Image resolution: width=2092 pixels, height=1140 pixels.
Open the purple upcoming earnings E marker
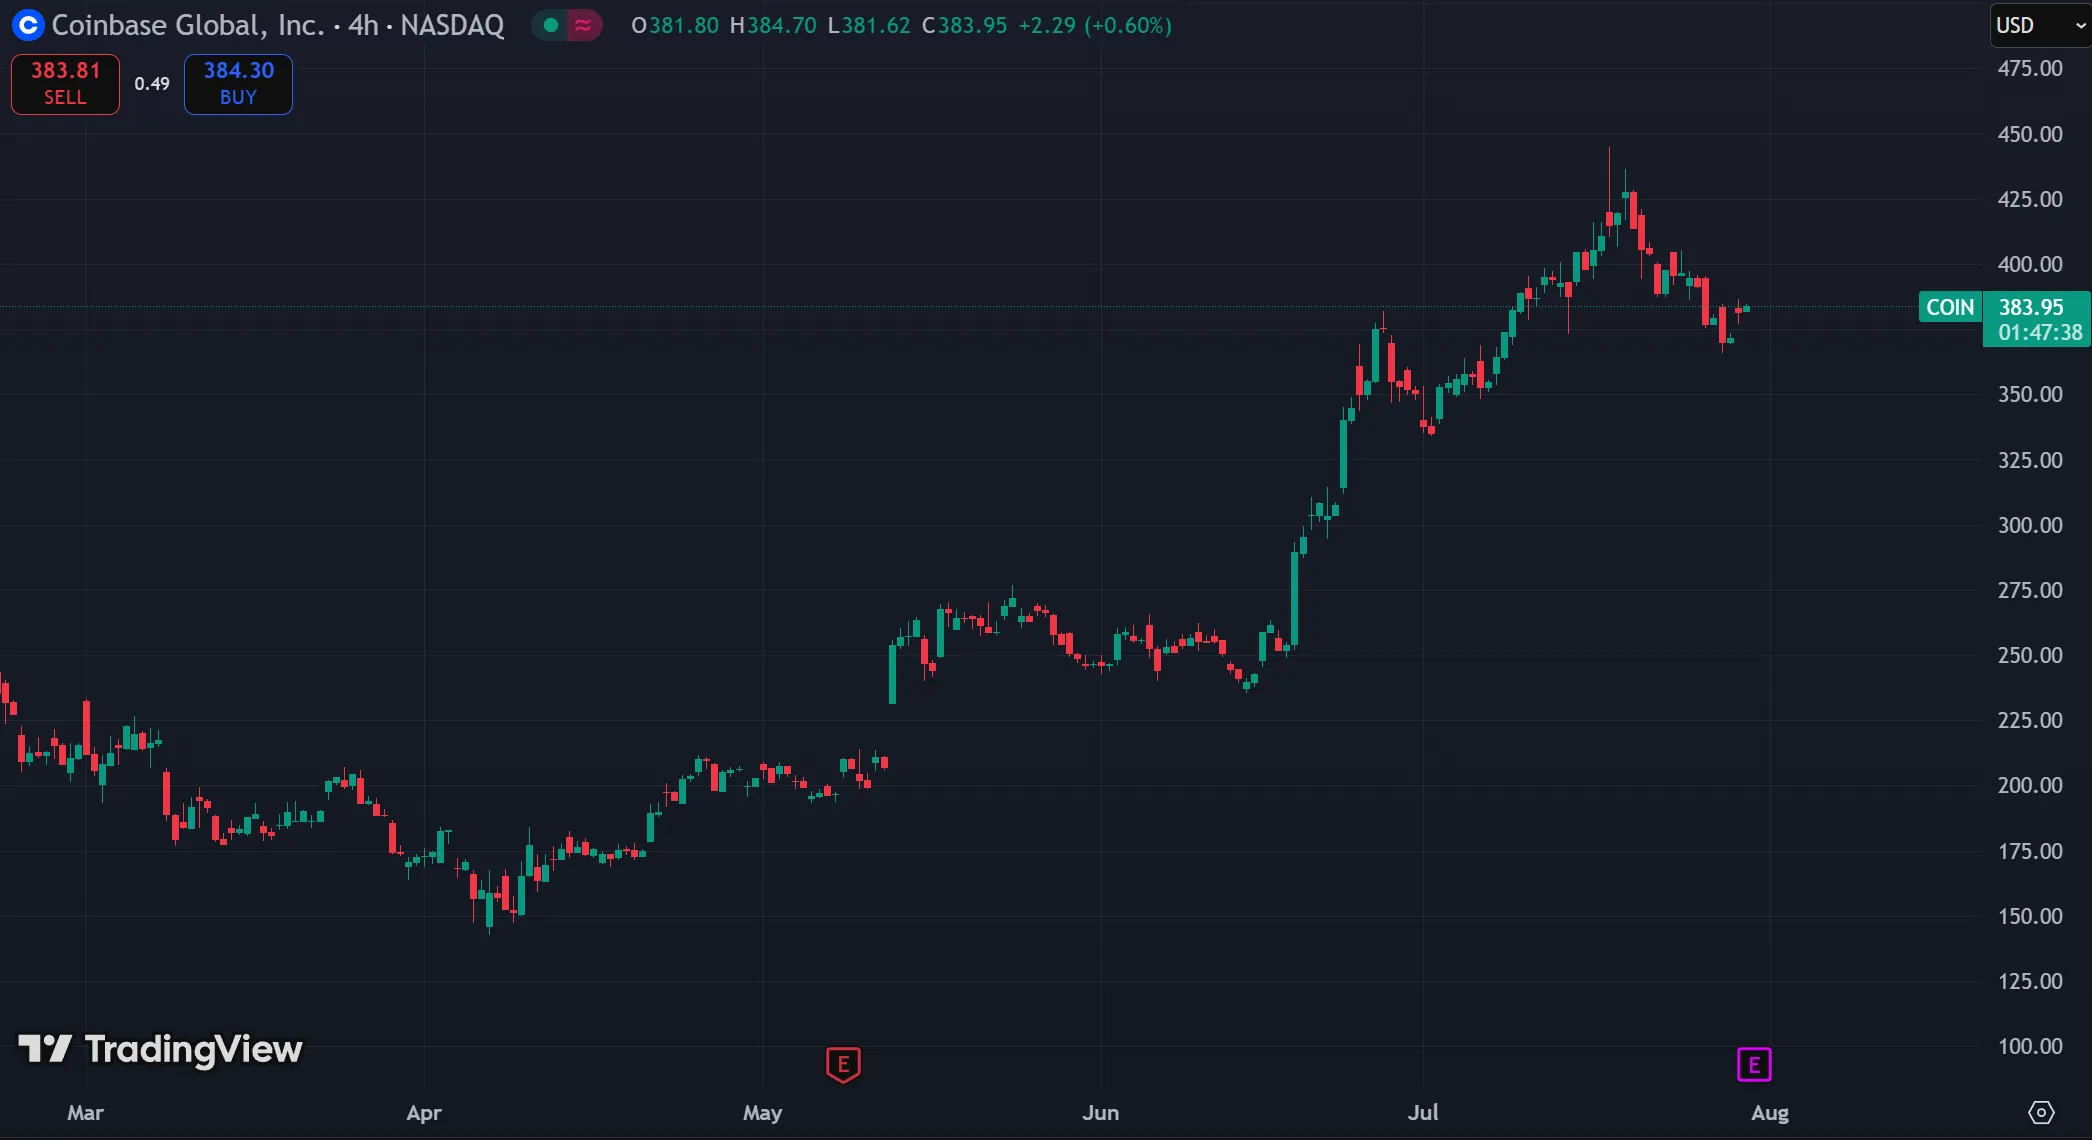pyautogui.click(x=1754, y=1065)
